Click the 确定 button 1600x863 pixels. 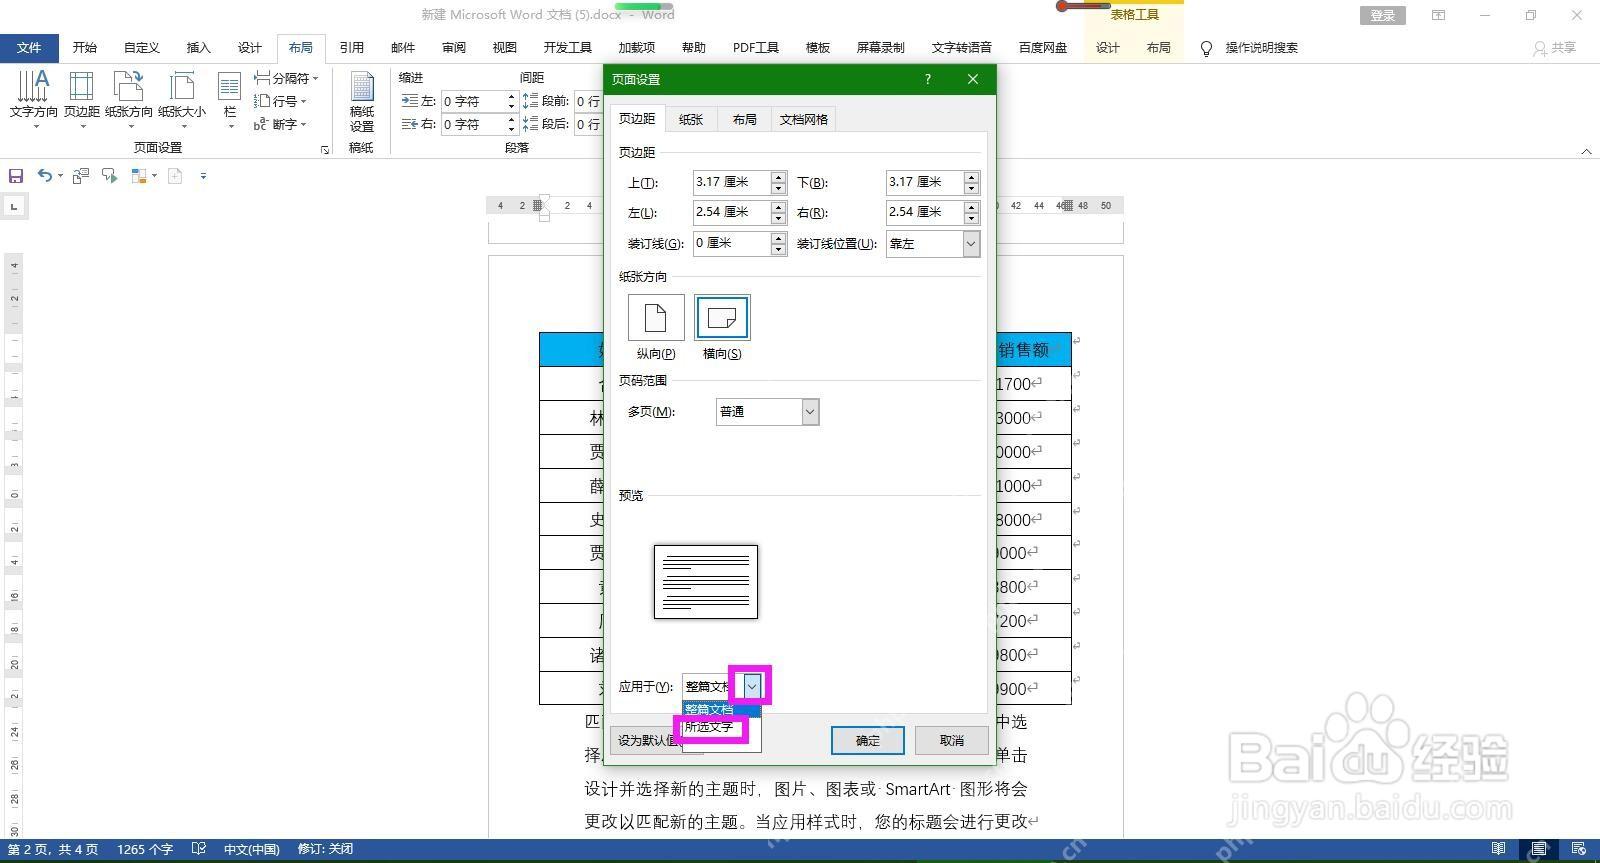pos(868,740)
